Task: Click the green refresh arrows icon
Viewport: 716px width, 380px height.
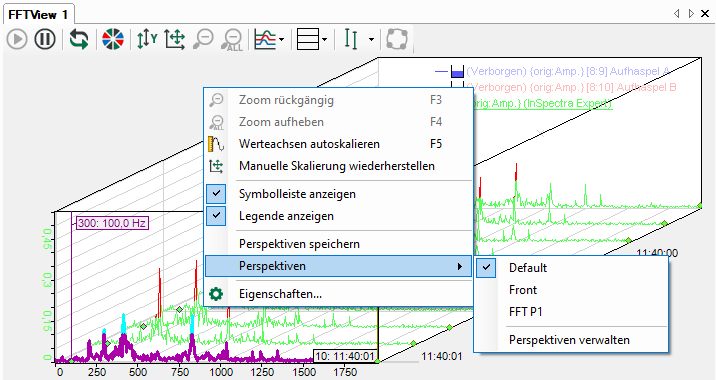Action: (79, 39)
